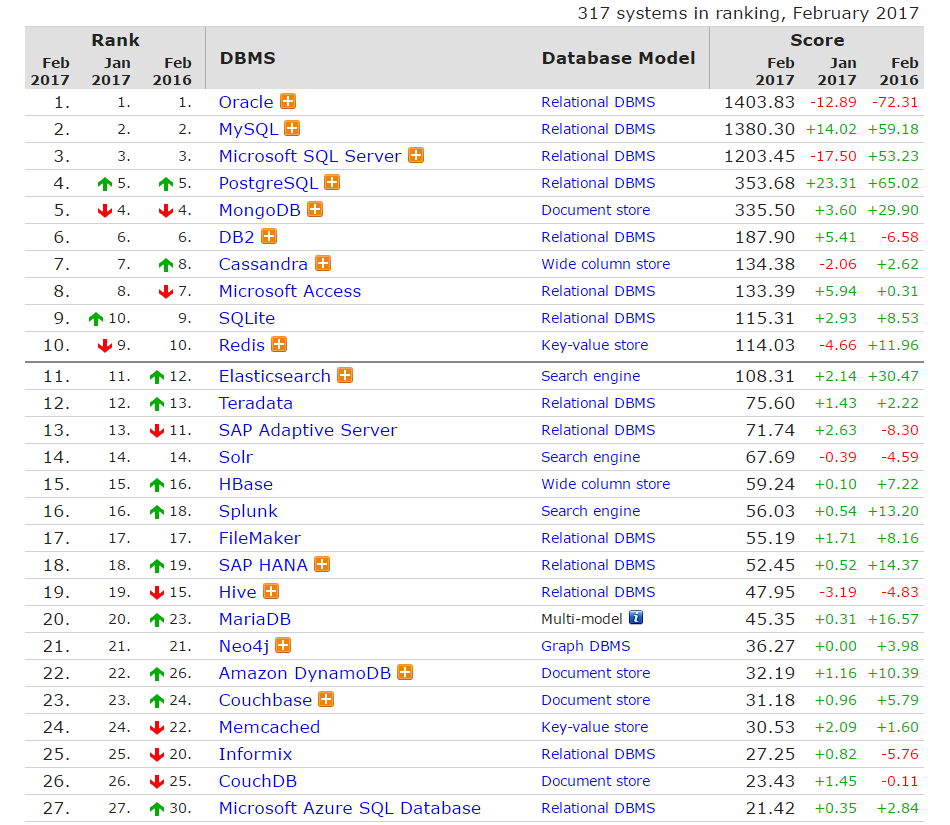Open the PostgreSQL link
The height and width of the screenshot is (825, 950).
pyautogui.click(x=268, y=183)
